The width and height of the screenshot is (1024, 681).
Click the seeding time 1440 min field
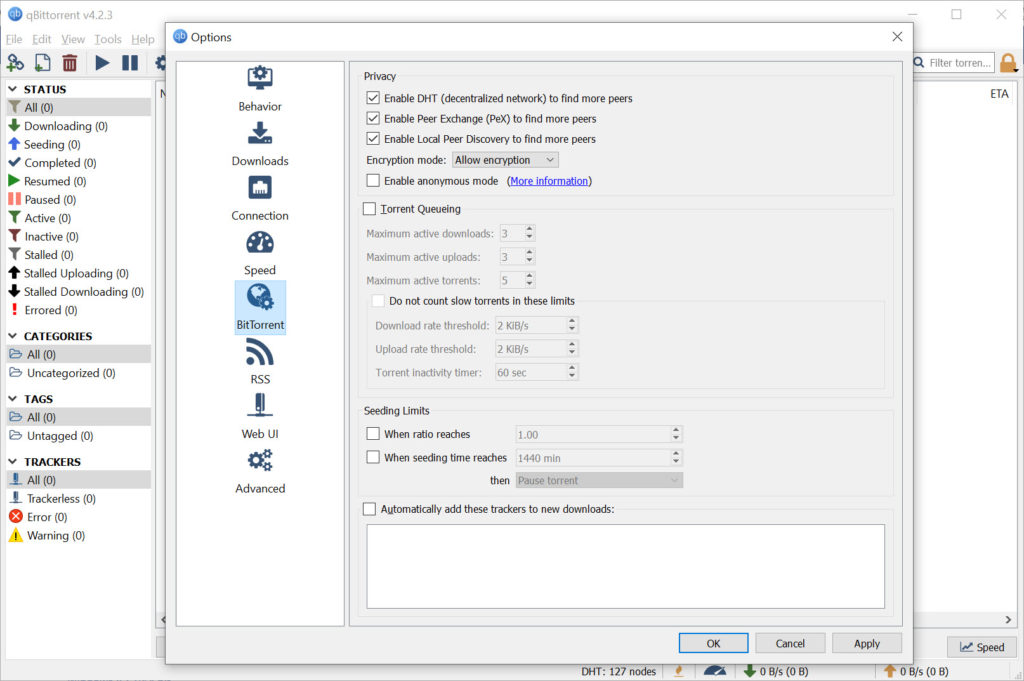(599, 458)
